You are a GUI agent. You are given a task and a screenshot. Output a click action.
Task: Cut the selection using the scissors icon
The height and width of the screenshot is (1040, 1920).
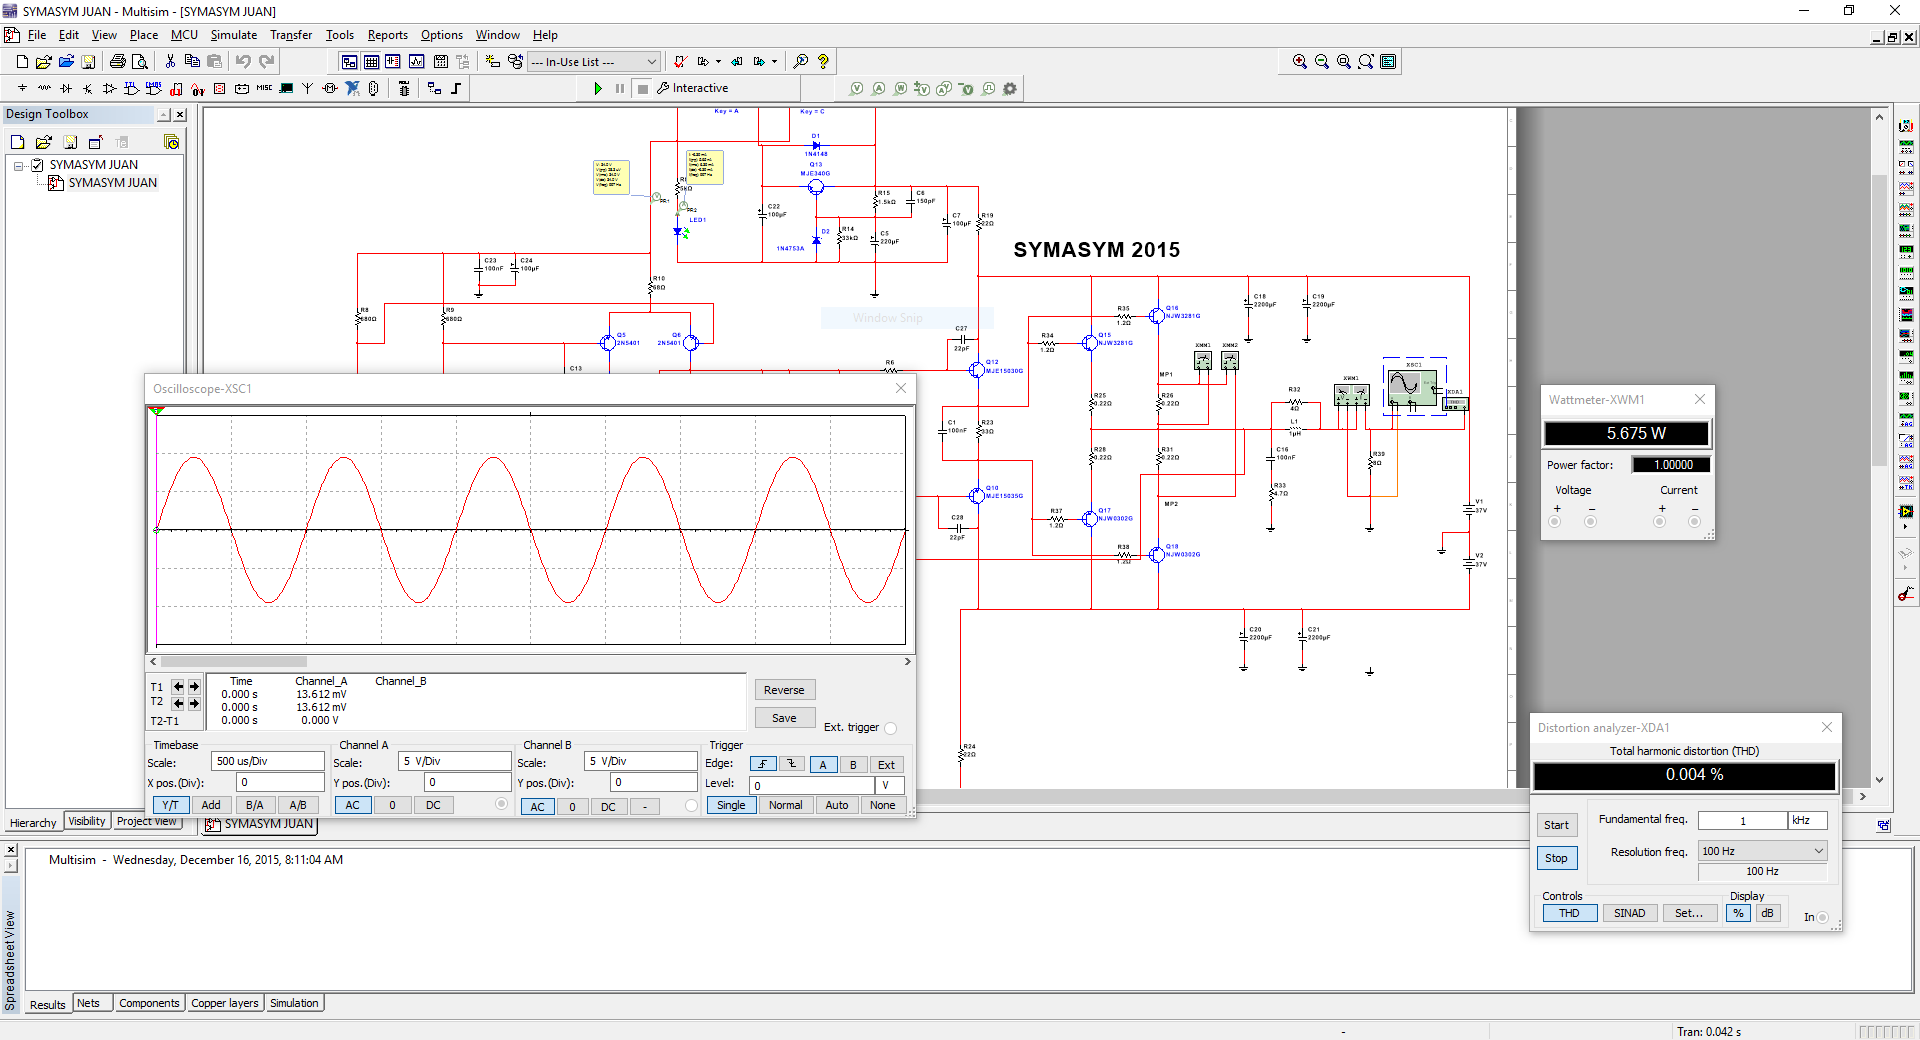point(170,61)
